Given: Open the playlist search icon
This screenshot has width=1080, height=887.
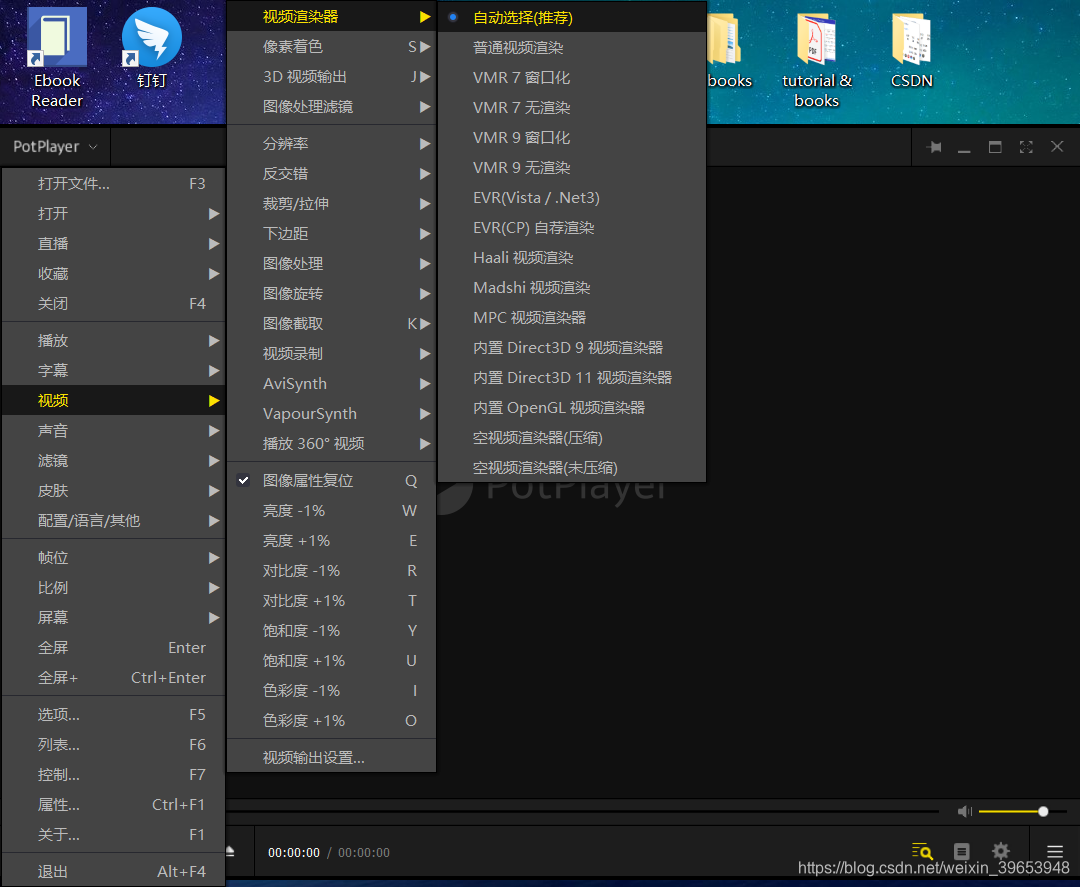Looking at the screenshot, I should coord(922,851).
